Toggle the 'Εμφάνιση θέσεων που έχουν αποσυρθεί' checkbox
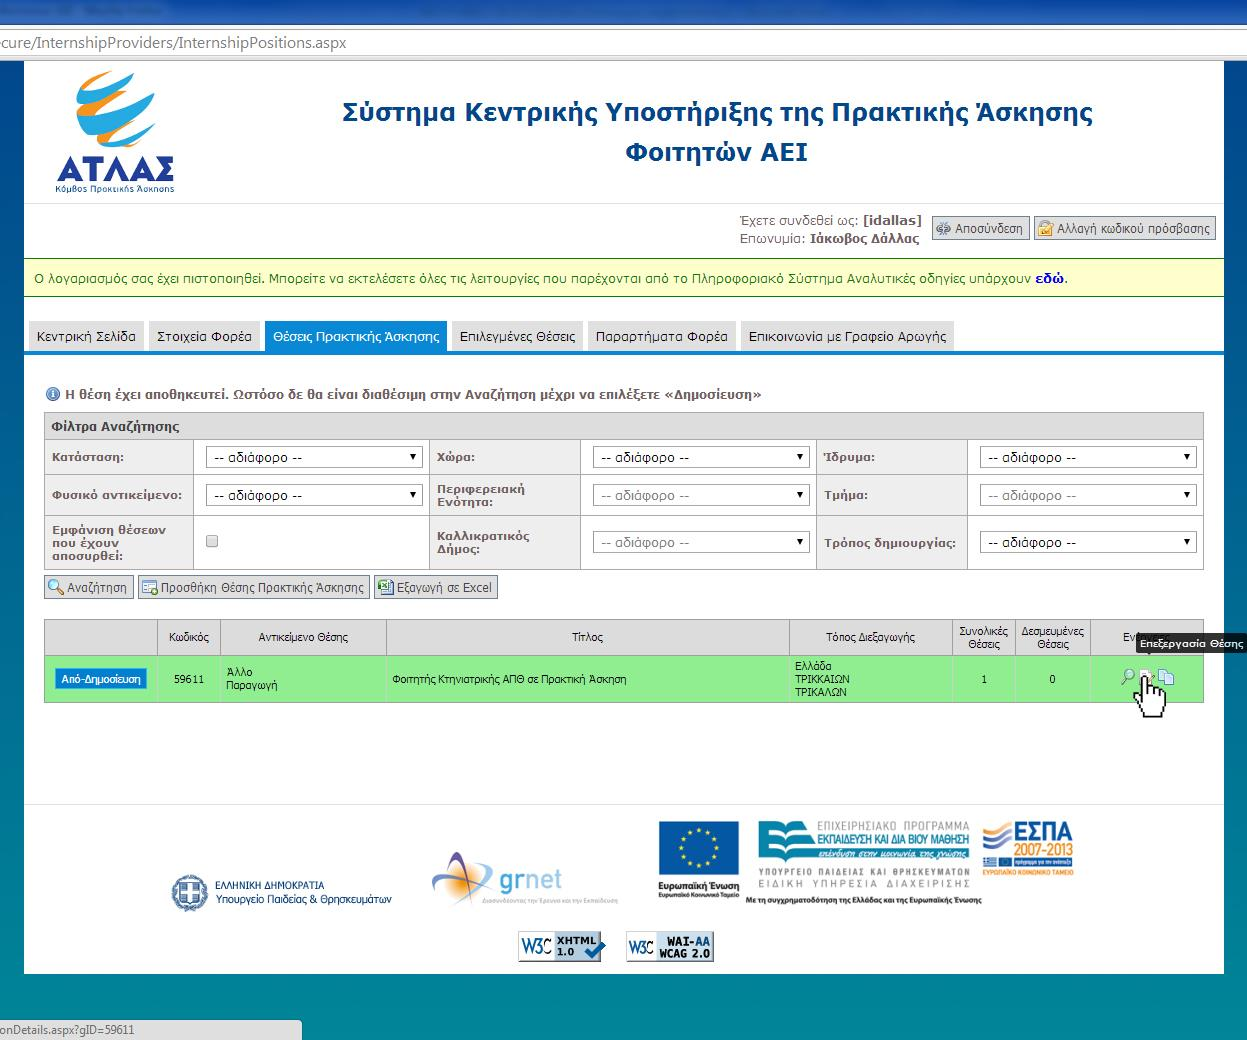 212,541
